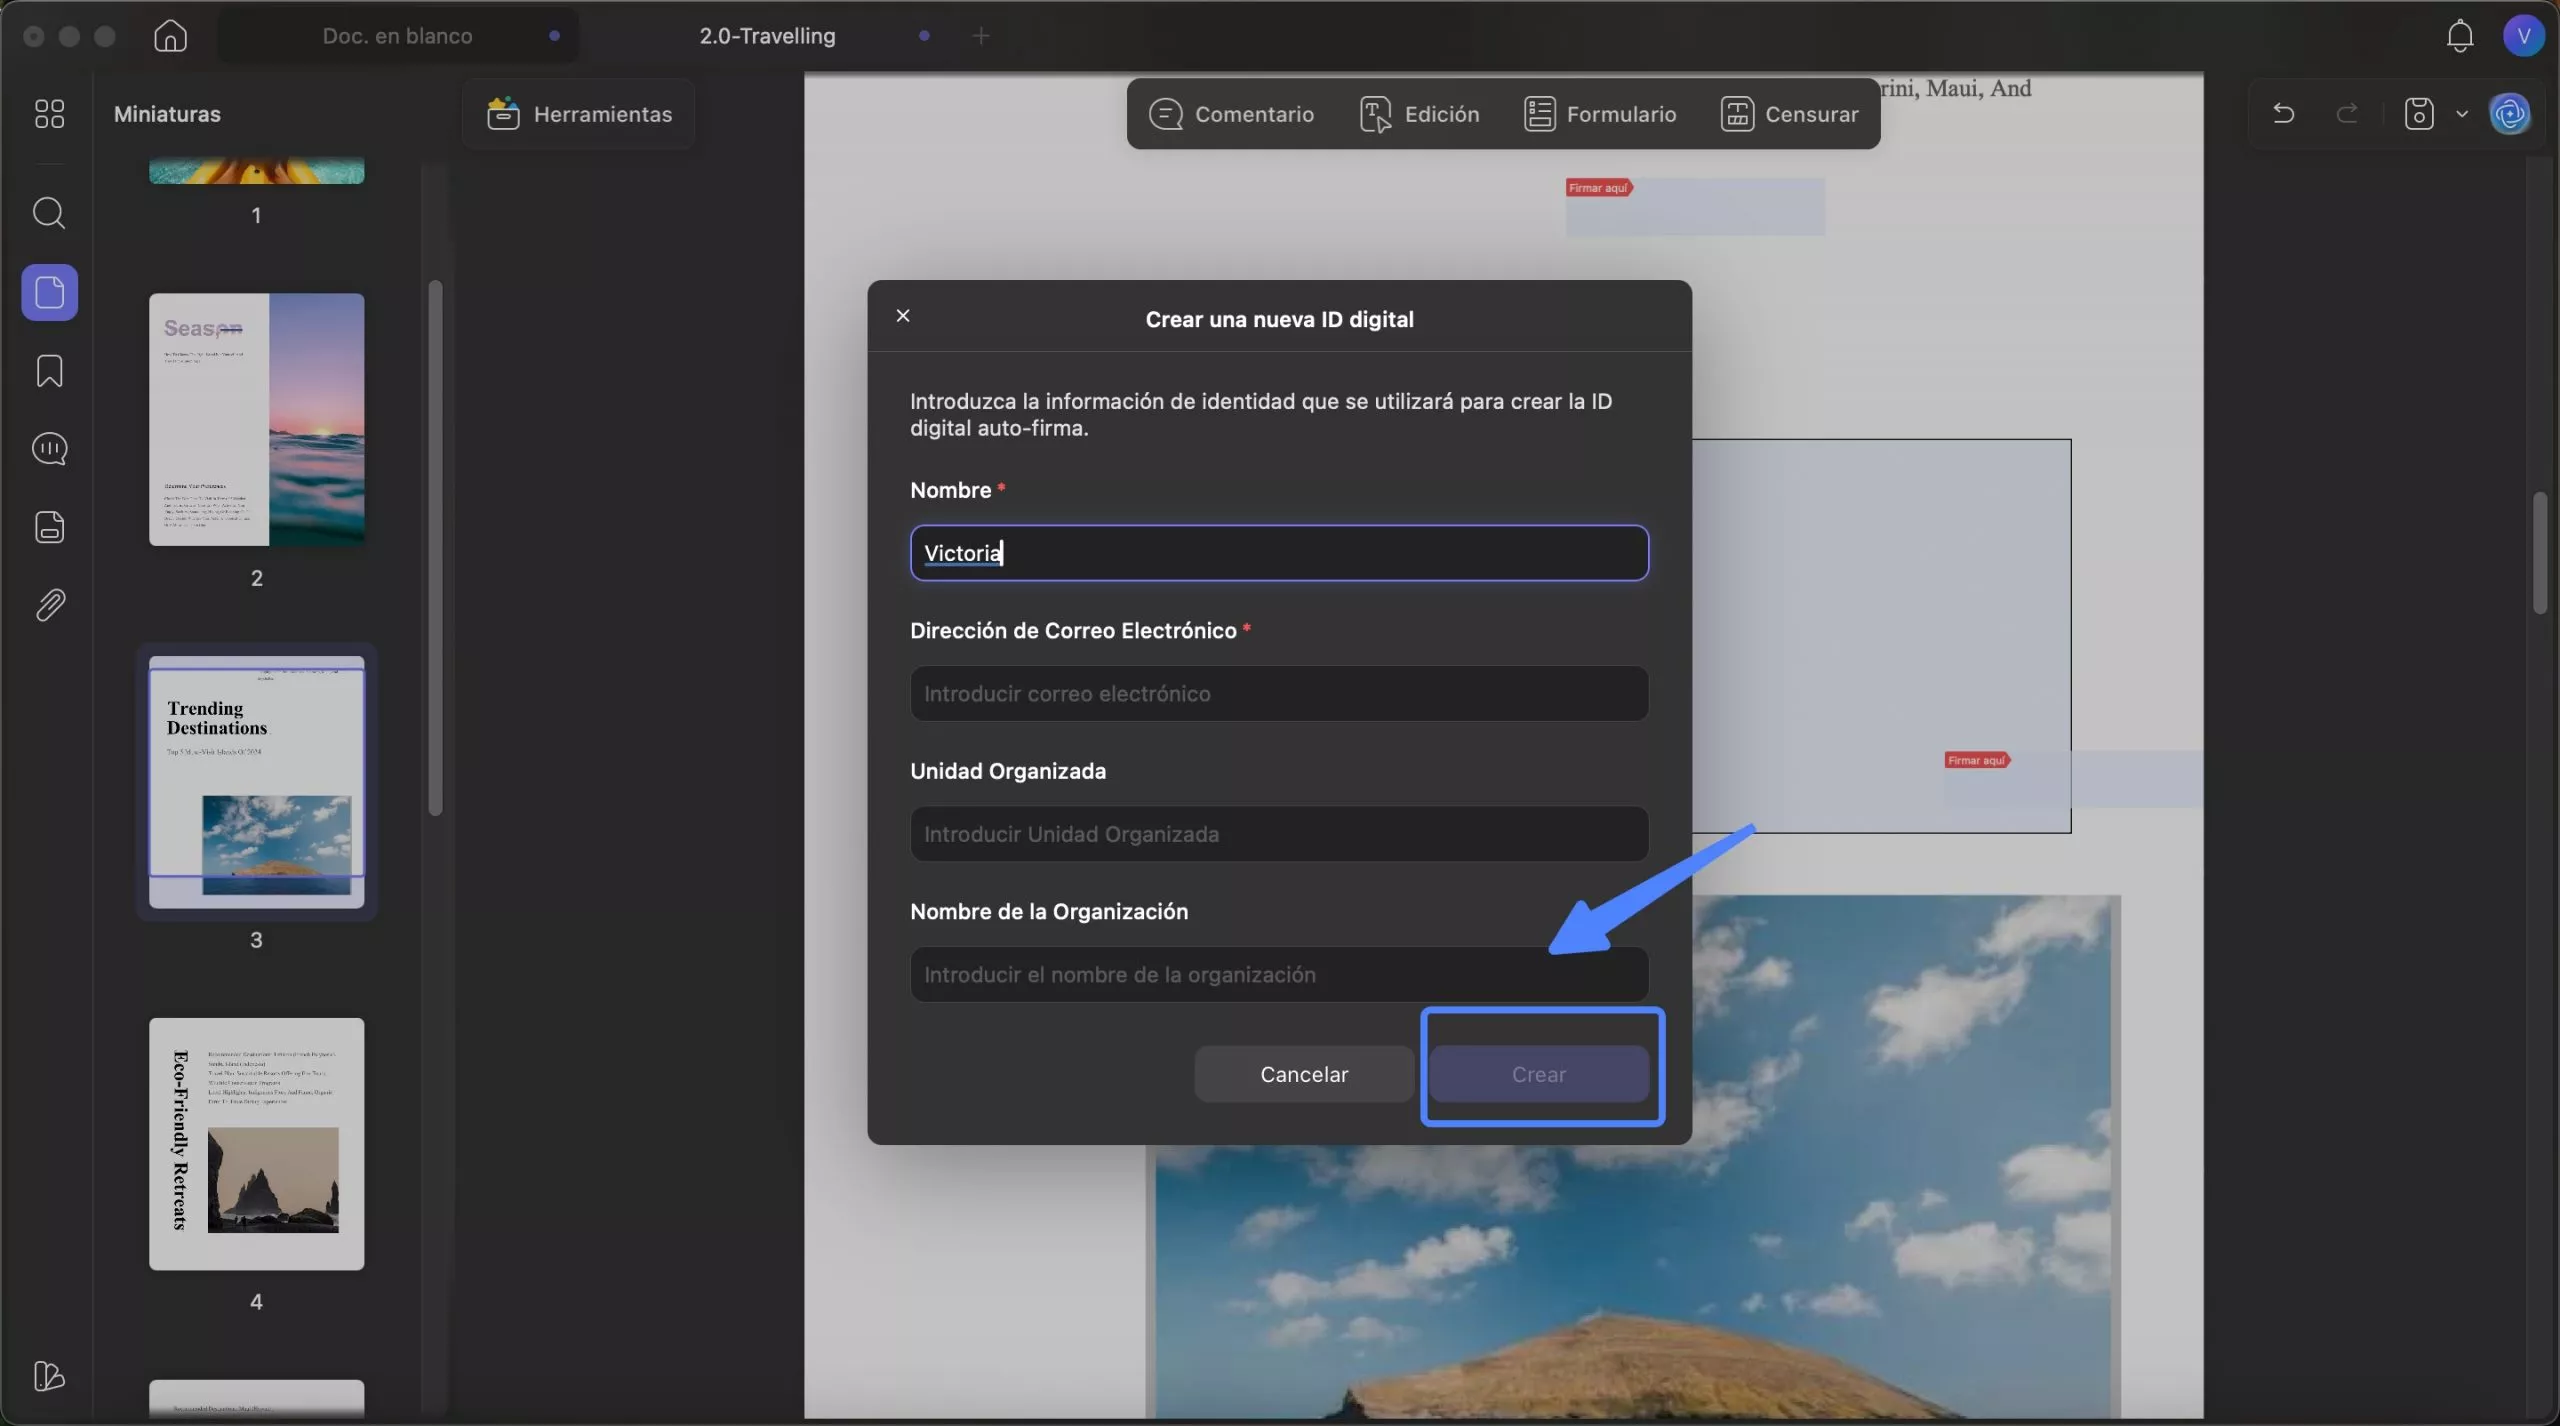Click the save icon in top toolbar

point(2418,114)
